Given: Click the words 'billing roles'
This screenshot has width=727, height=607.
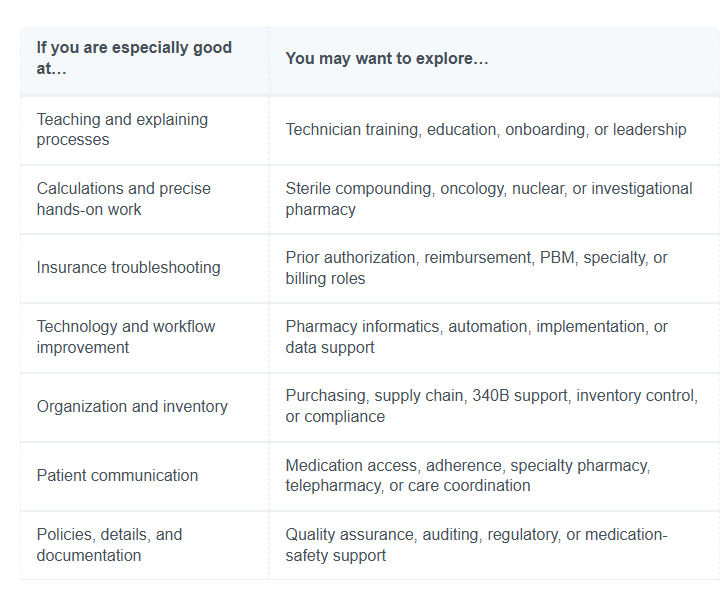Looking at the screenshot, I should [x=325, y=279].
